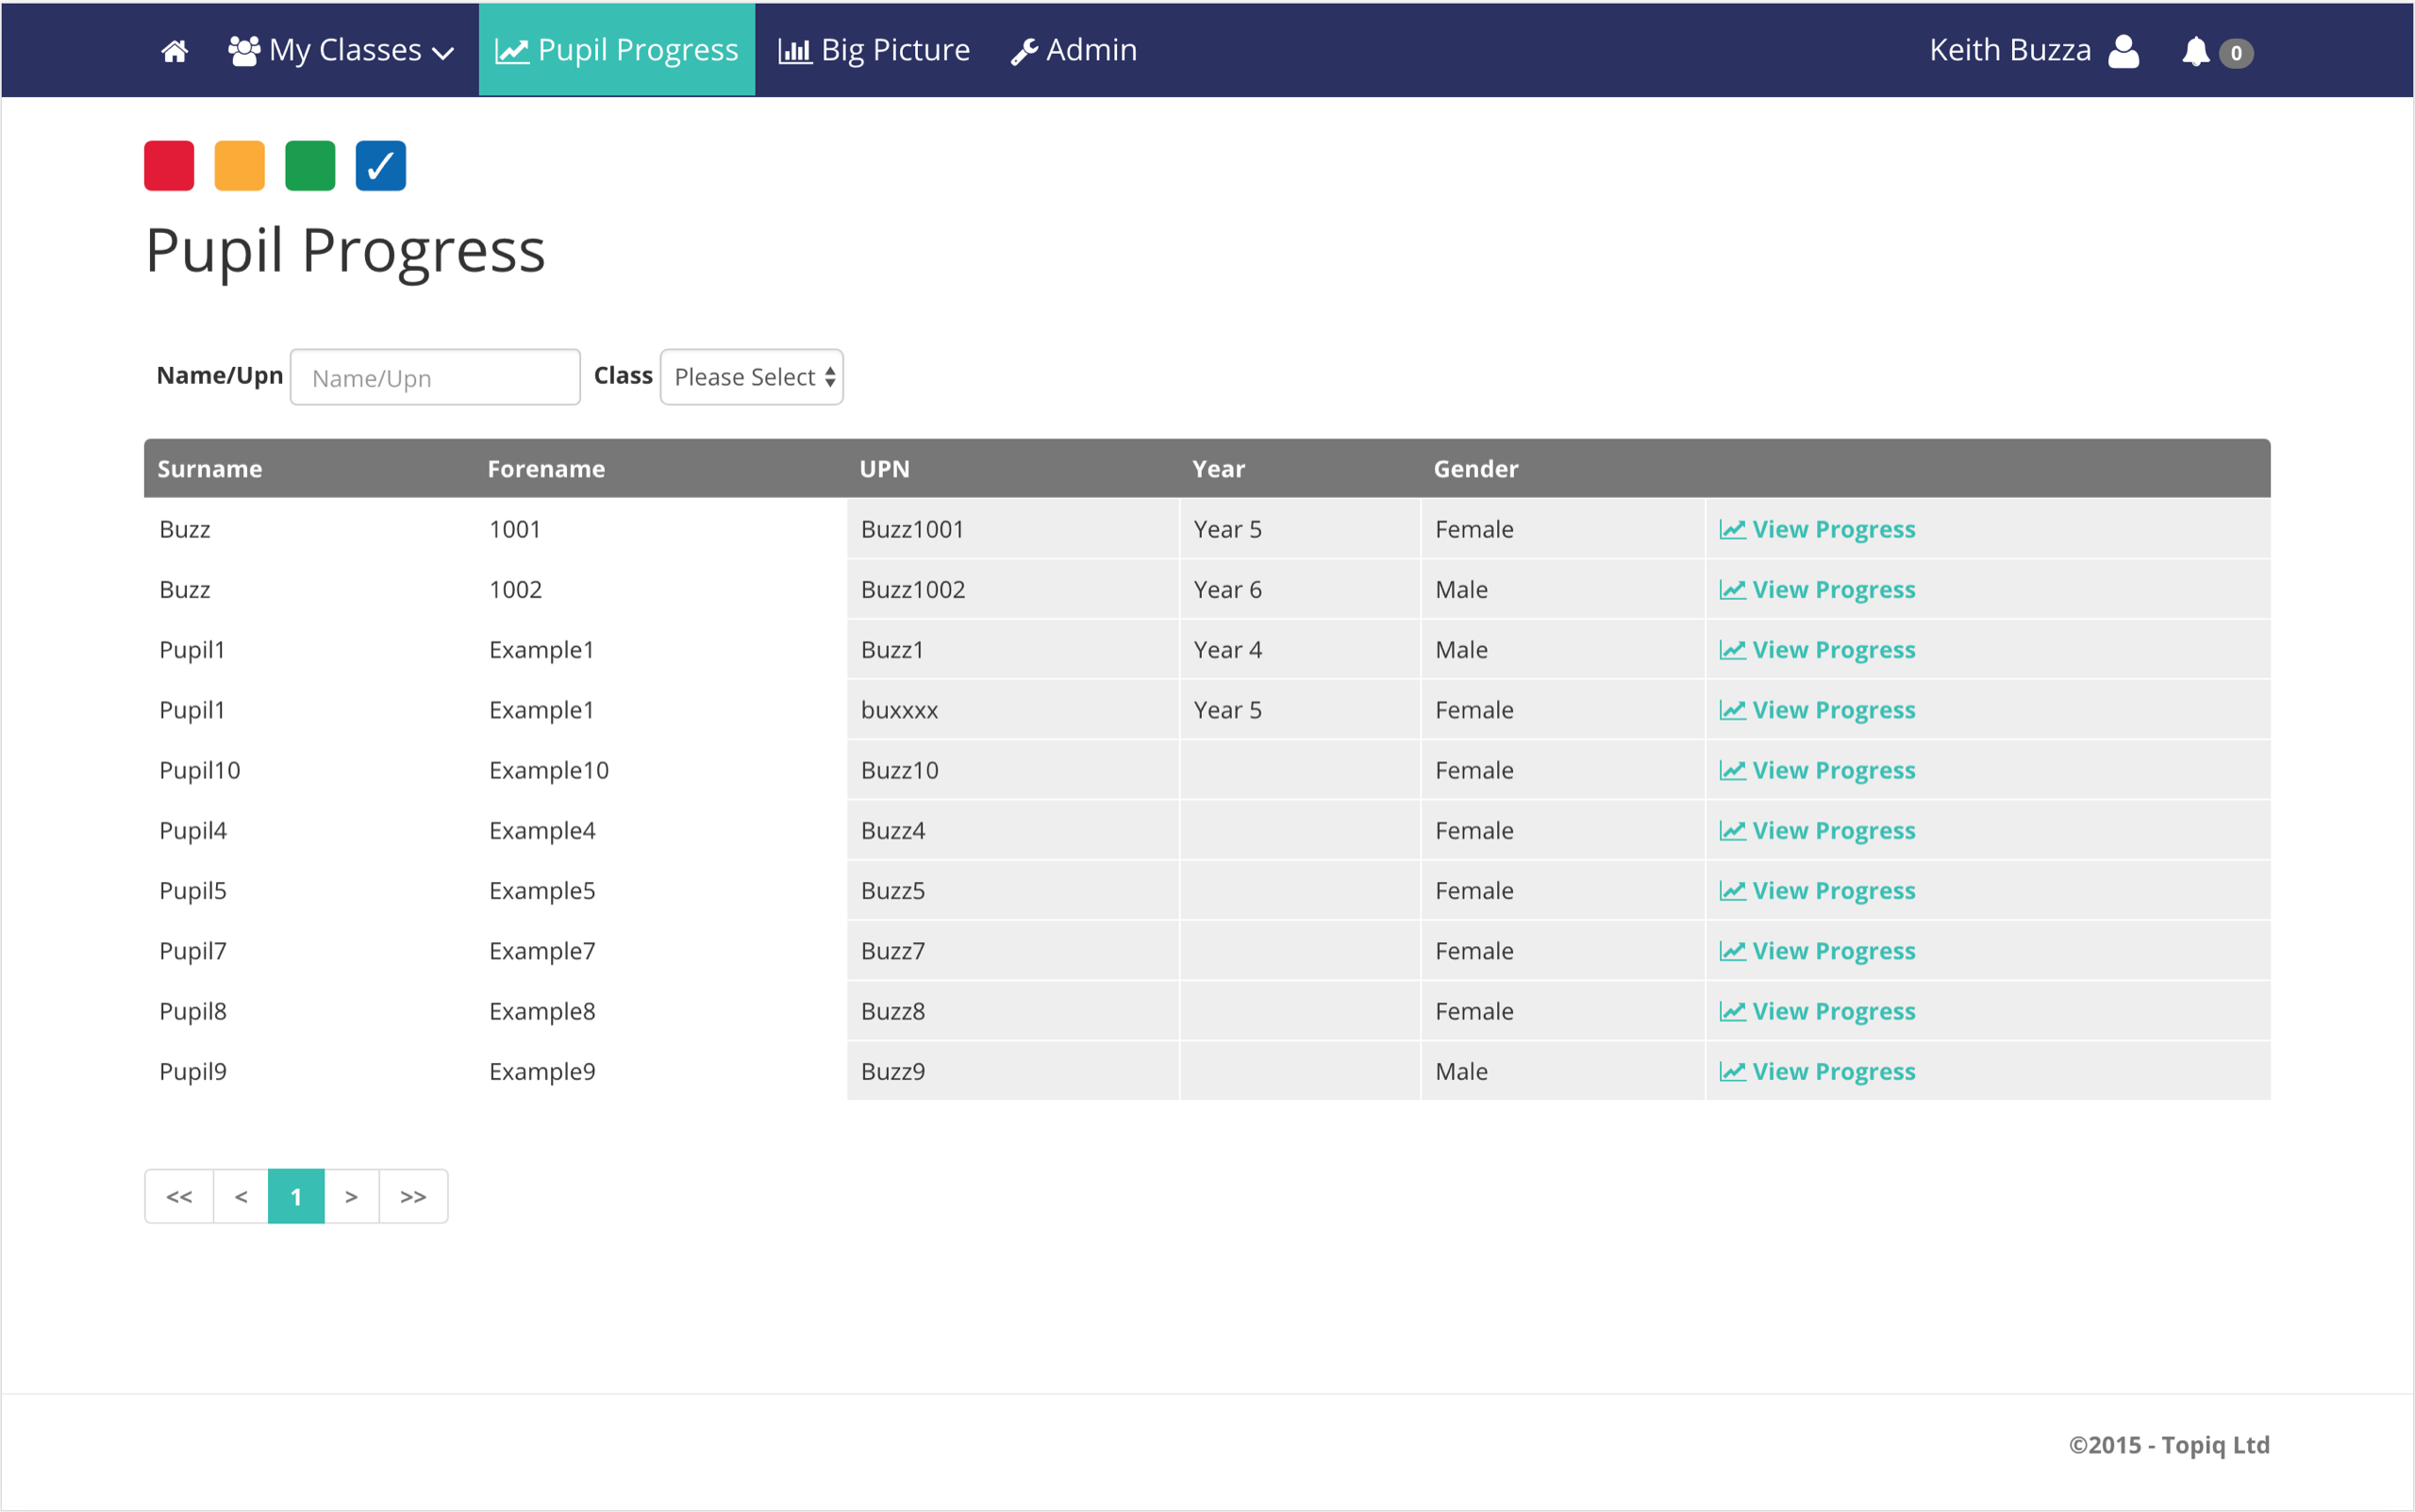Click chart icon in Buzz9 row

click(x=1732, y=1071)
